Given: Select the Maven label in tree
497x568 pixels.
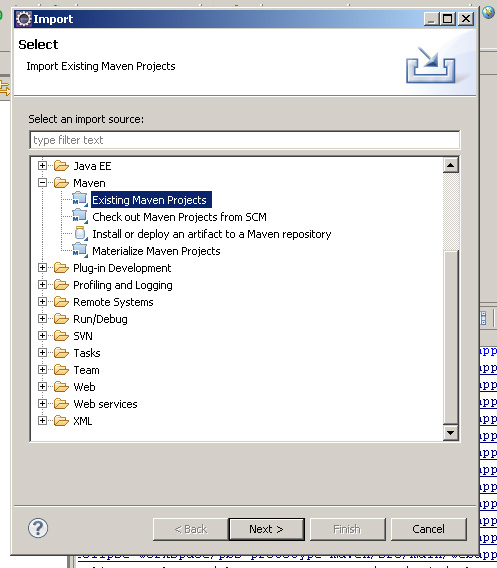Looking at the screenshot, I should 89,183.
